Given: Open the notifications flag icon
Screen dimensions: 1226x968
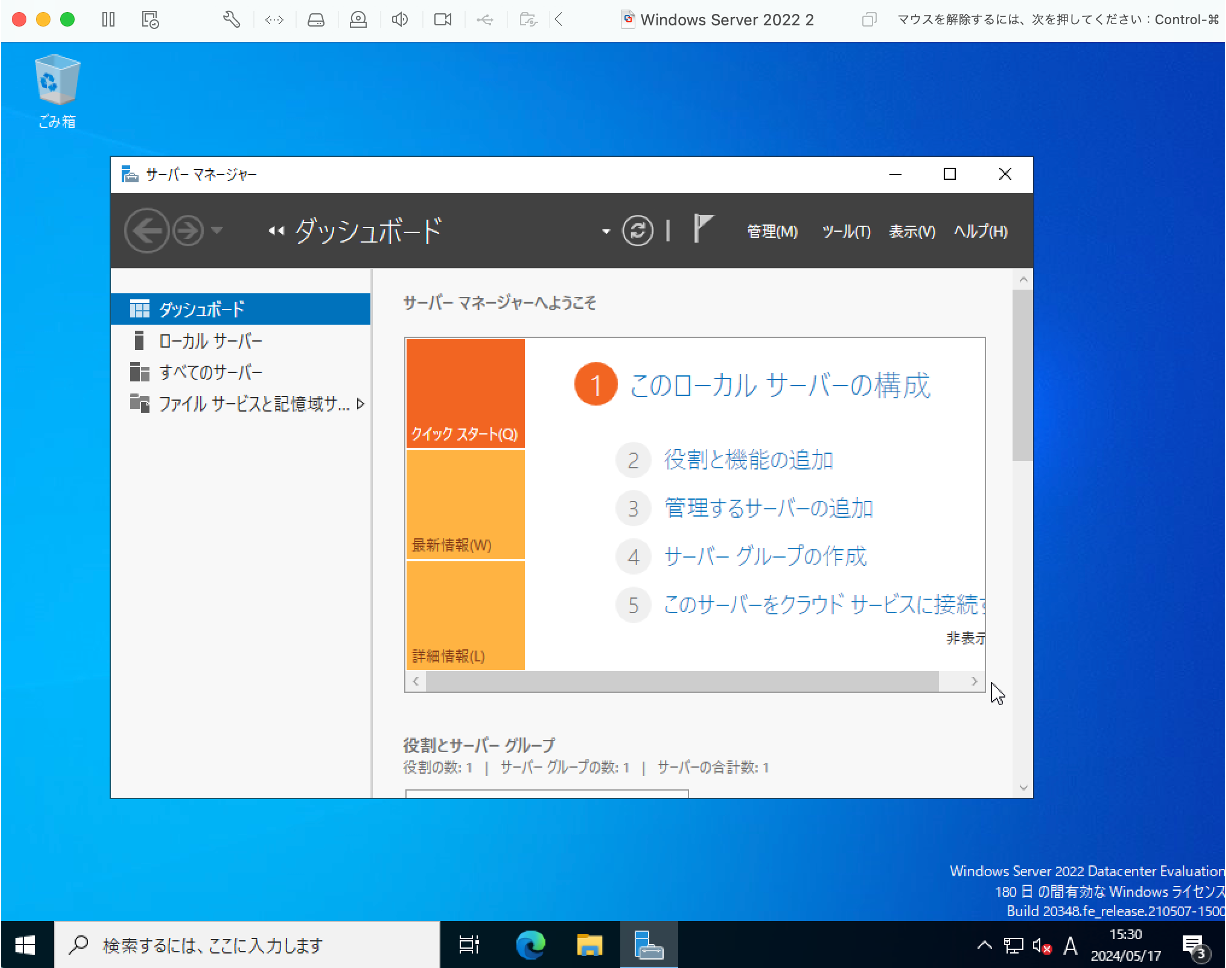Looking at the screenshot, I should click(703, 230).
